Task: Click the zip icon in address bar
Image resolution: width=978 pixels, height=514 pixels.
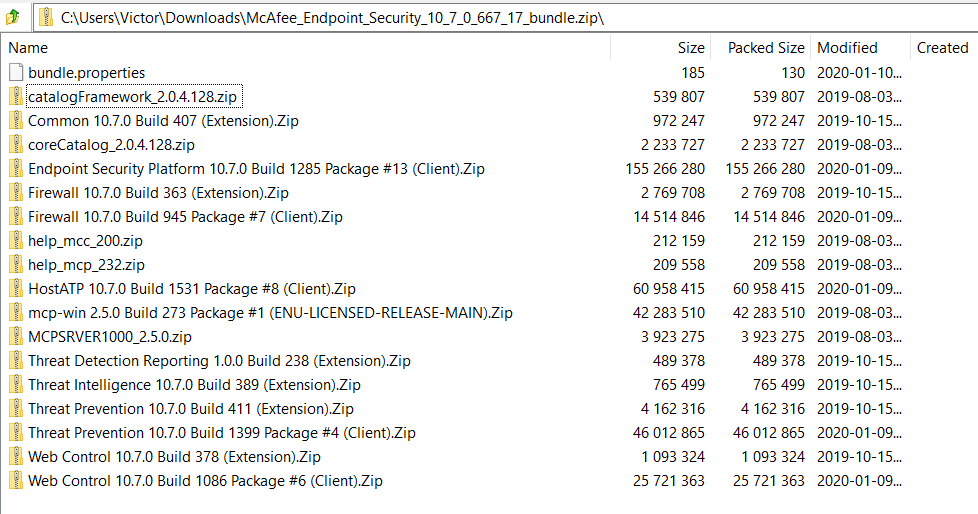Action: coord(46,17)
